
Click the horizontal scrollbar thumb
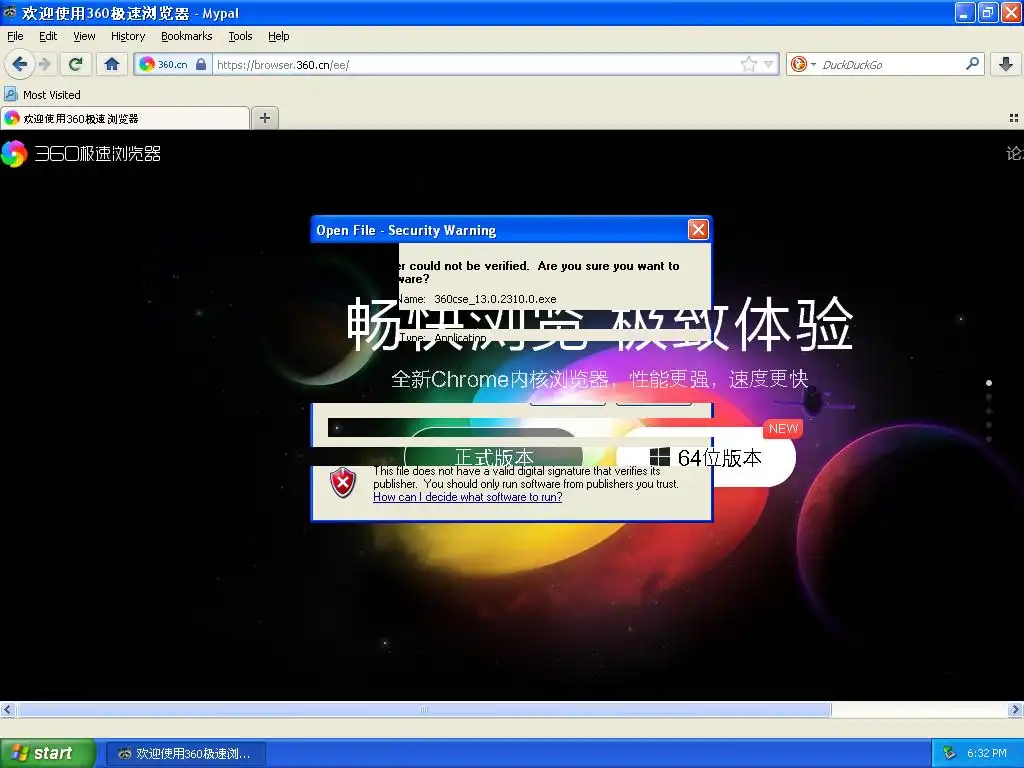click(424, 709)
